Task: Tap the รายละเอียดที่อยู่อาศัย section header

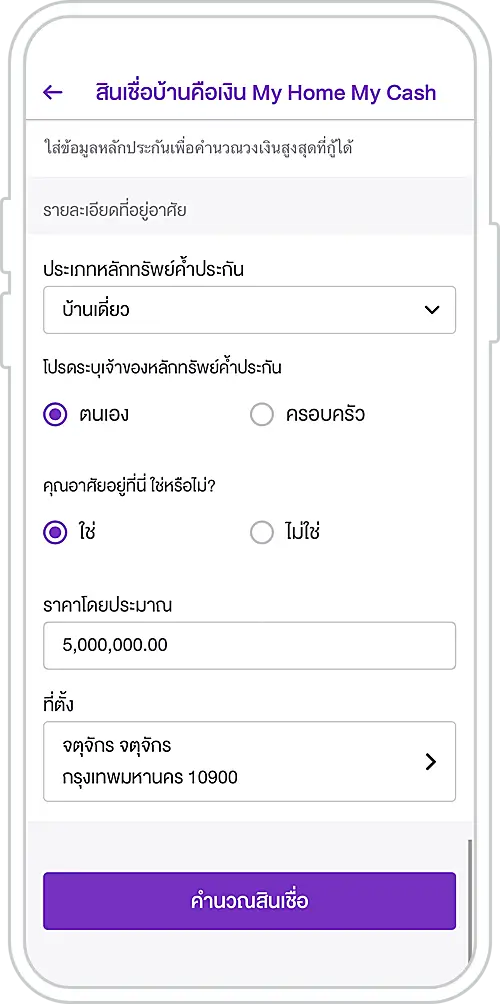Action: (115, 209)
